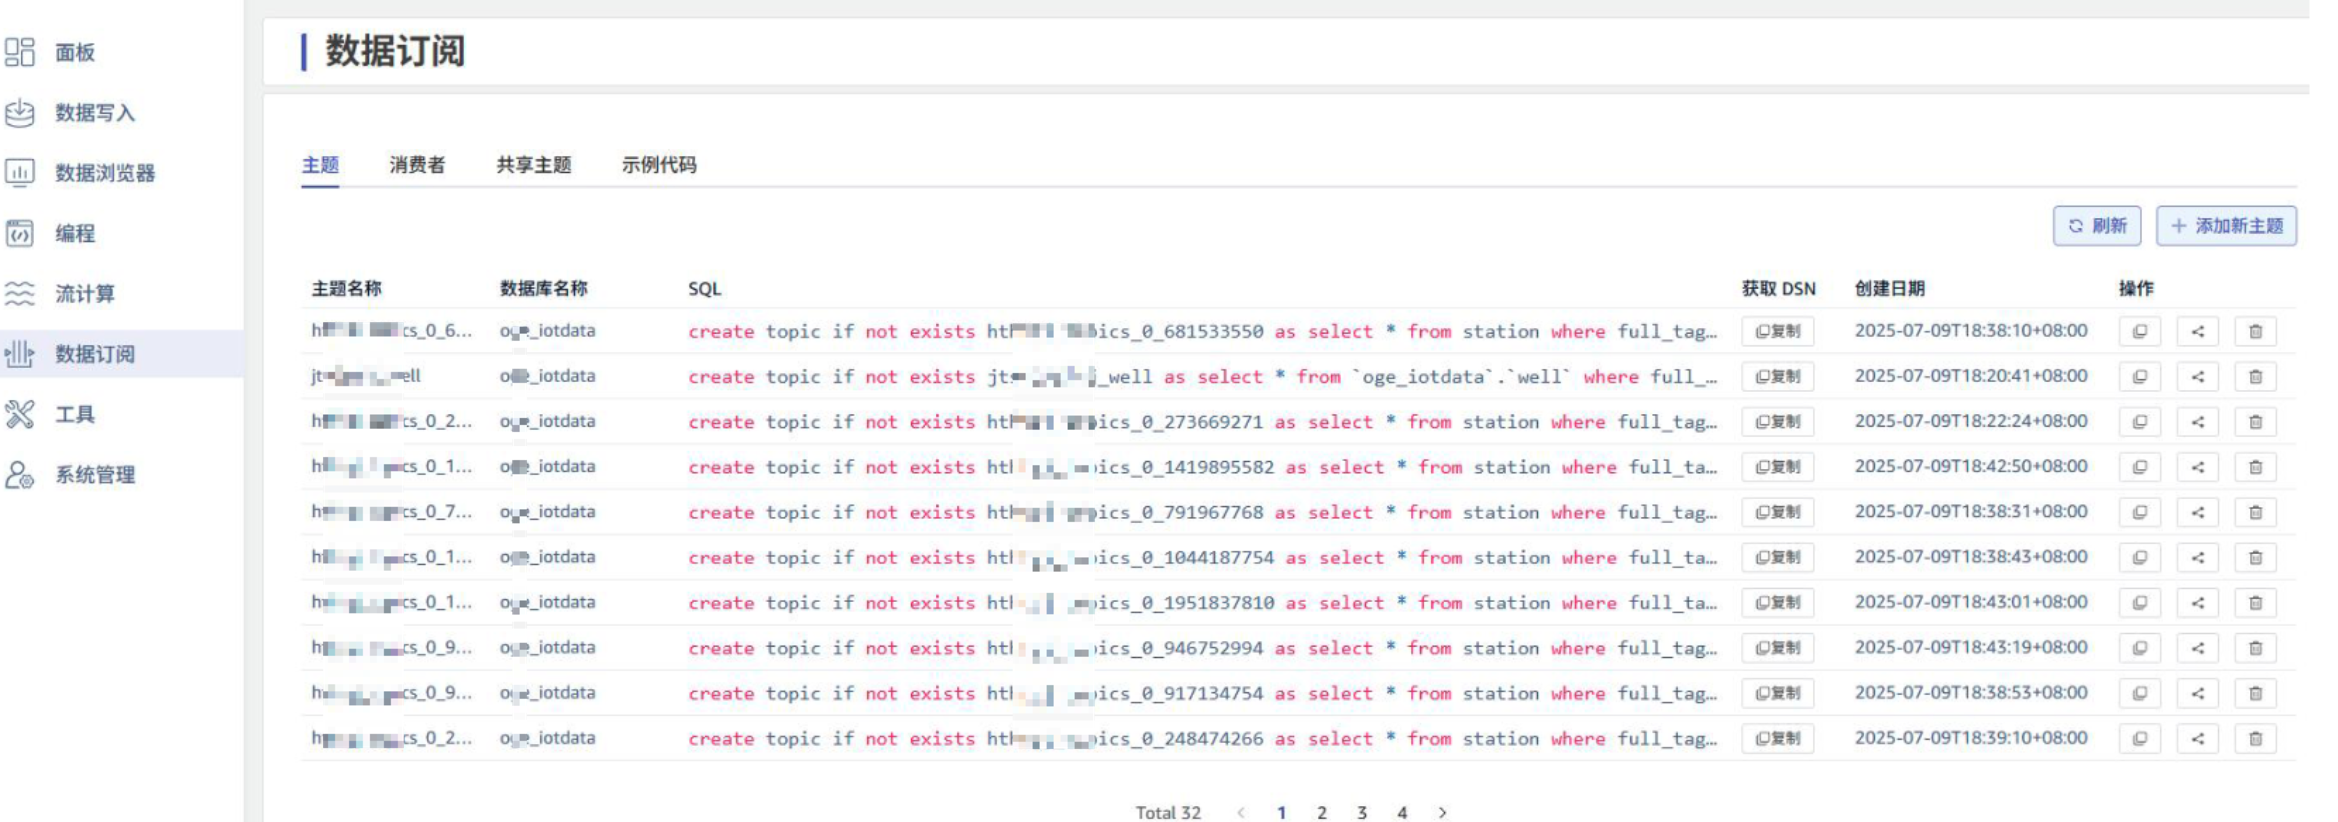Viewport: 2338px width, 822px height.
Task: Copy DSN for topic created 18:20:41
Action: (x=1777, y=377)
